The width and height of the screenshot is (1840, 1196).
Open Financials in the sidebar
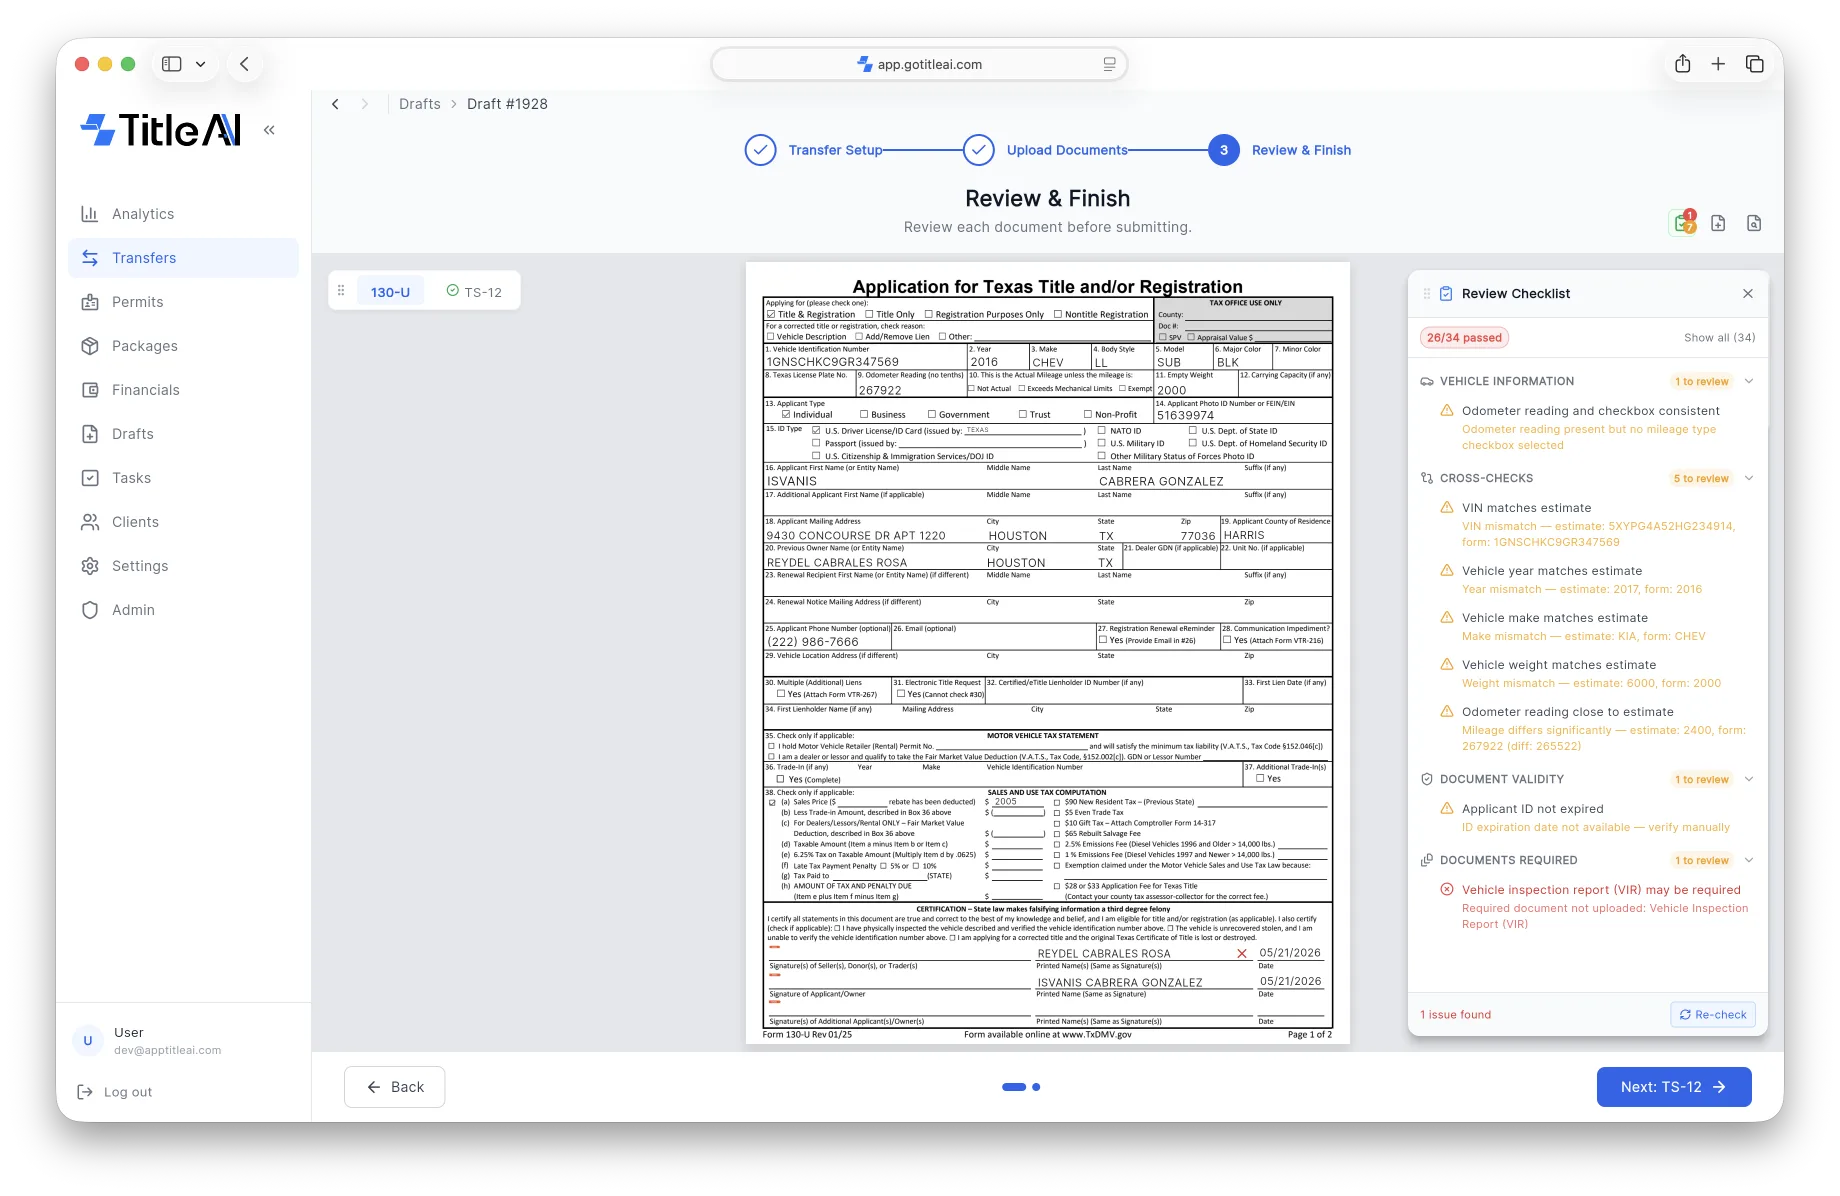click(184, 390)
